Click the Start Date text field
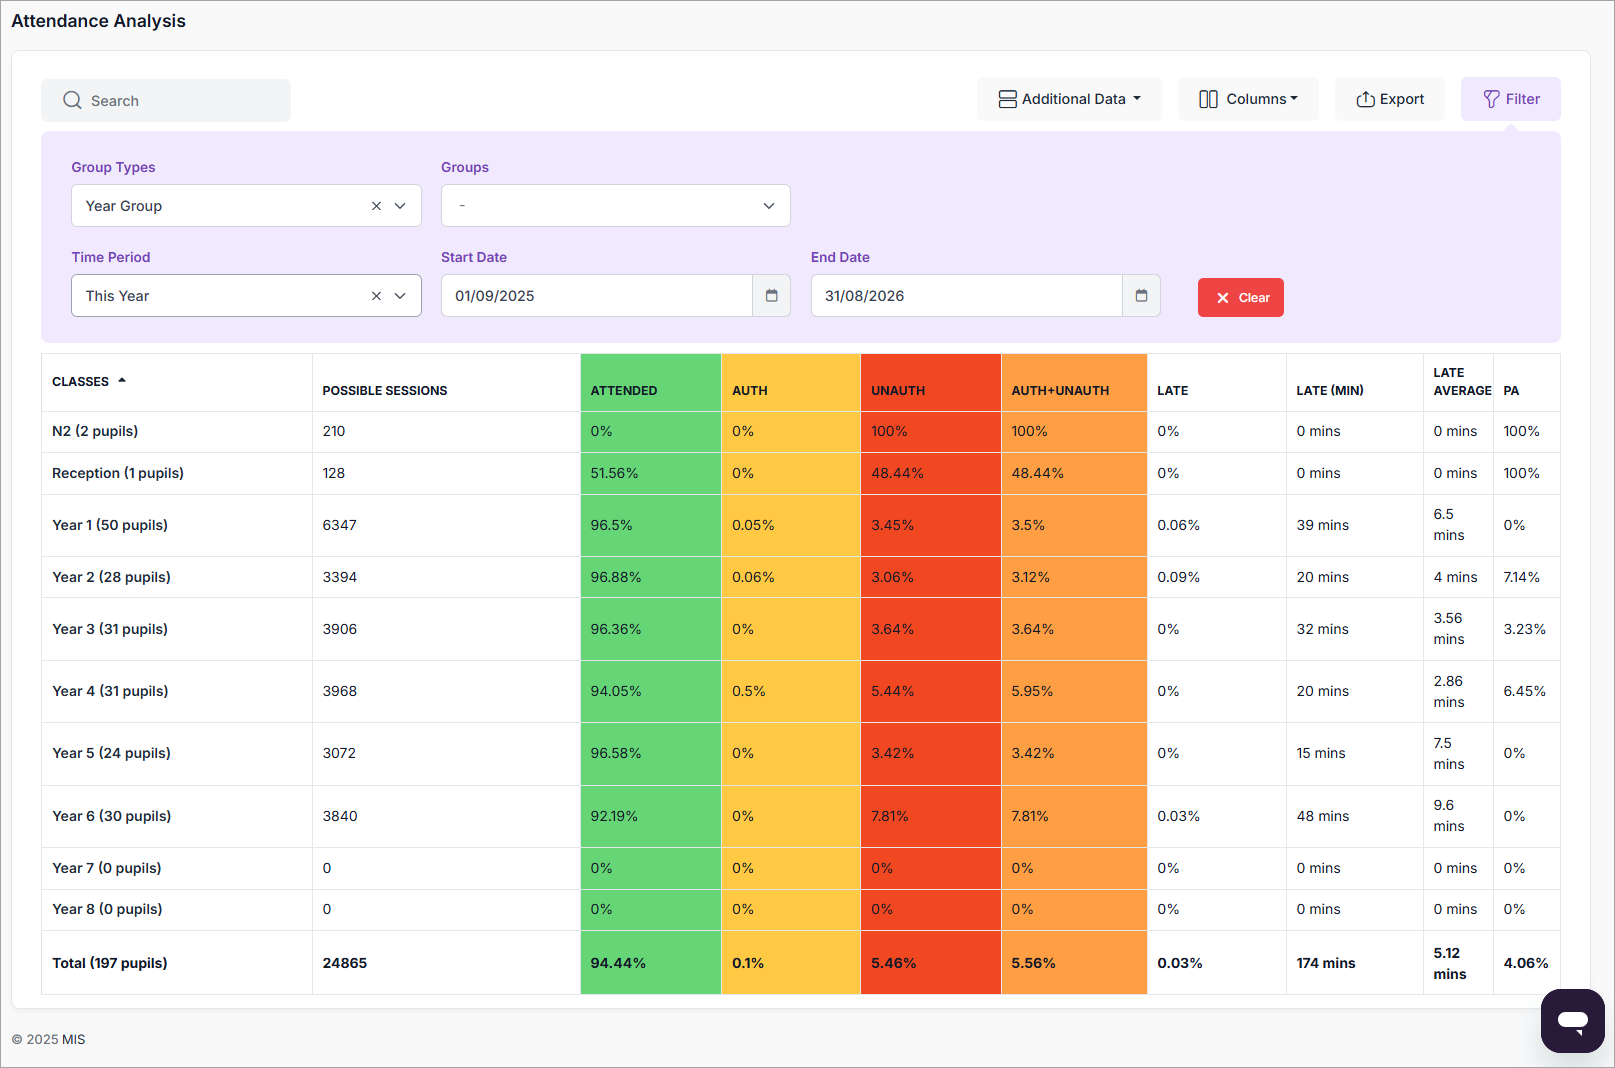 point(596,296)
